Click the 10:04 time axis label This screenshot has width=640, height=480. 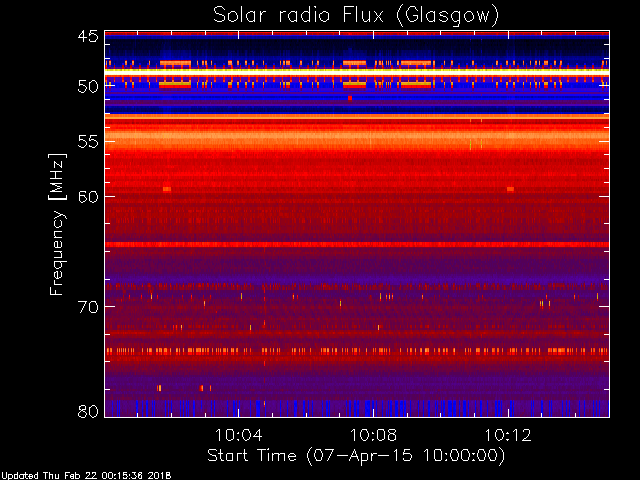(239, 435)
